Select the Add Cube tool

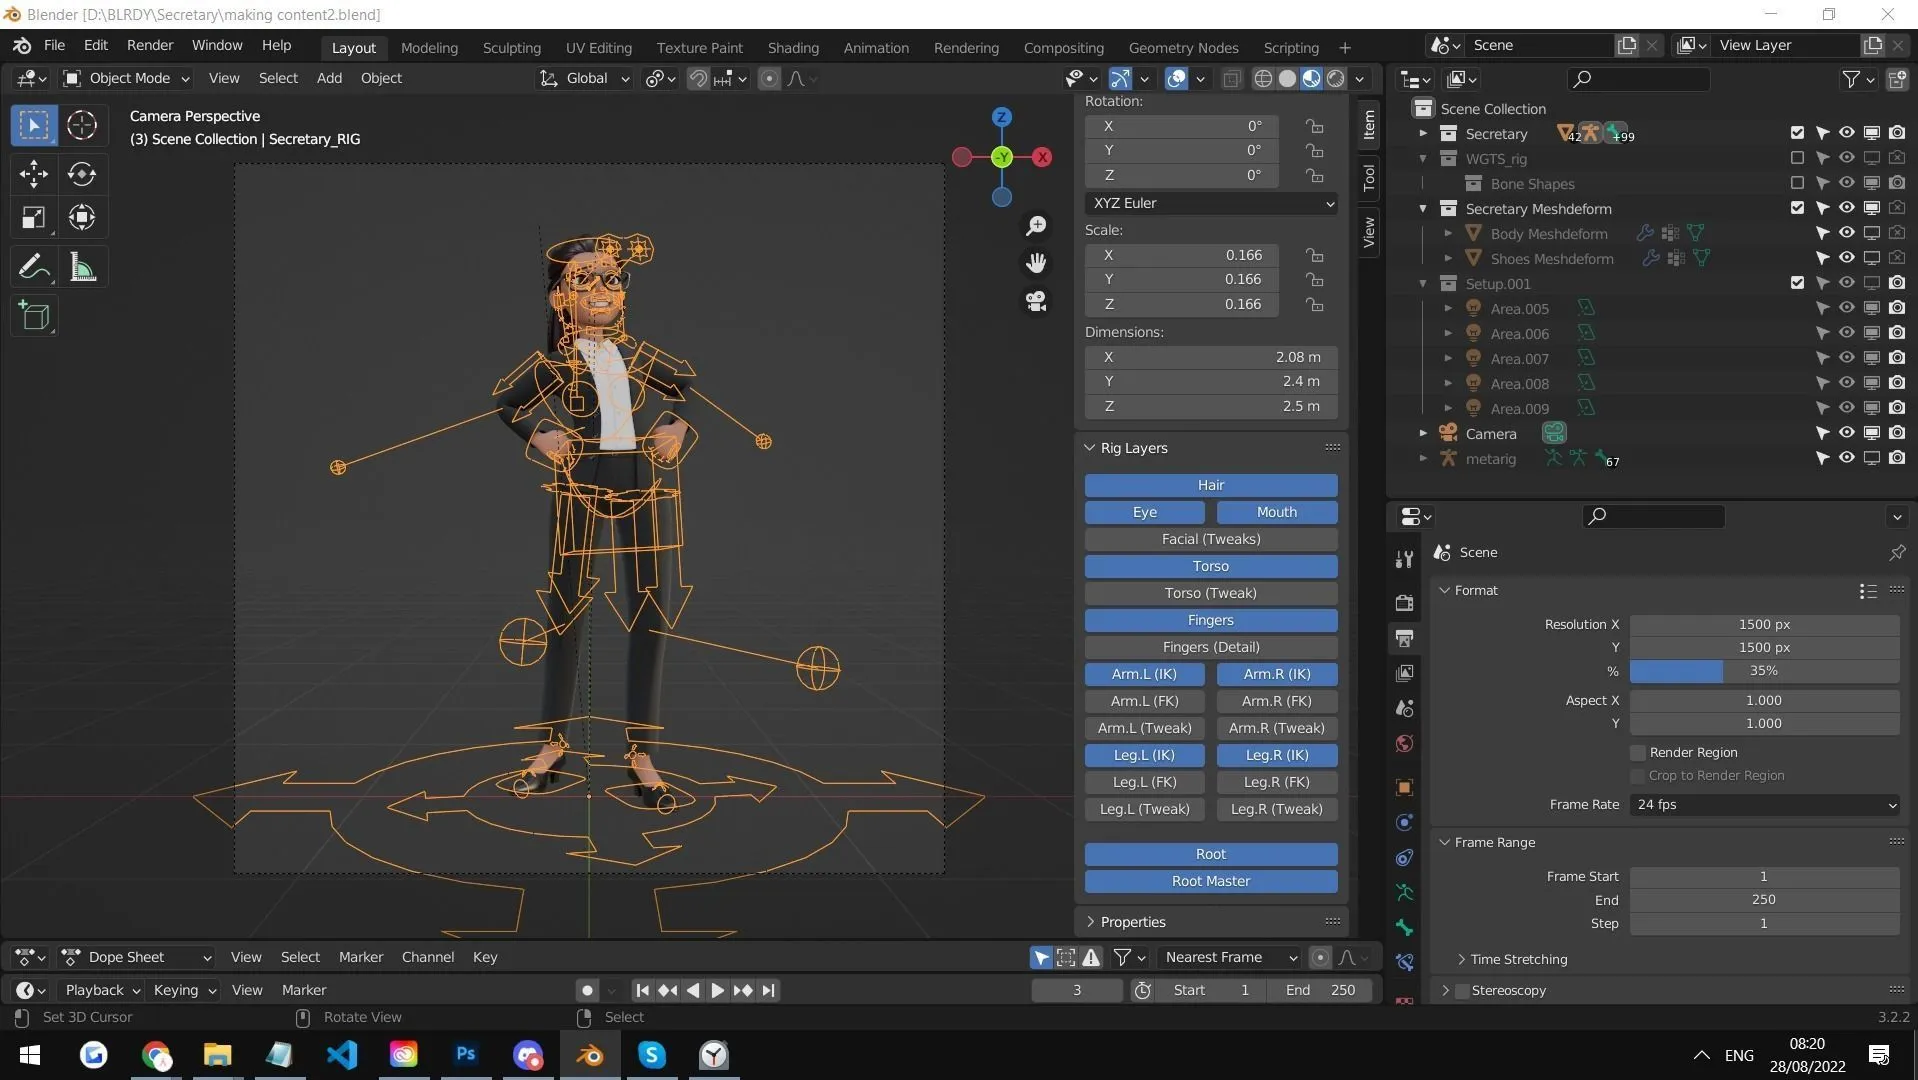coord(35,317)
